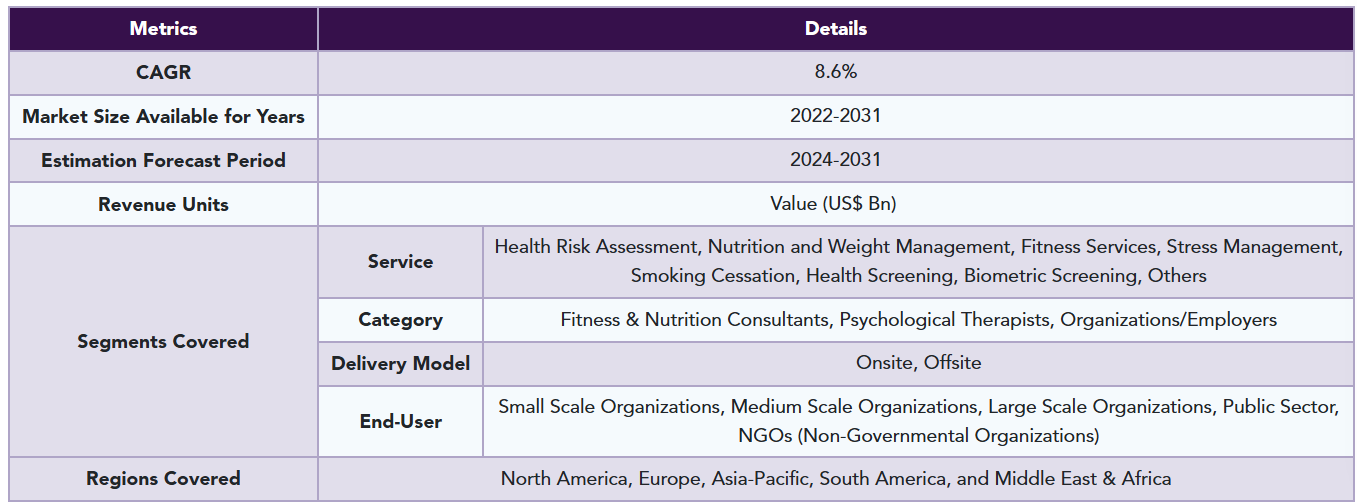The image size is (1357, 504).
Task: Select the Segments Covered cell
Action: (x=163, y=342)
